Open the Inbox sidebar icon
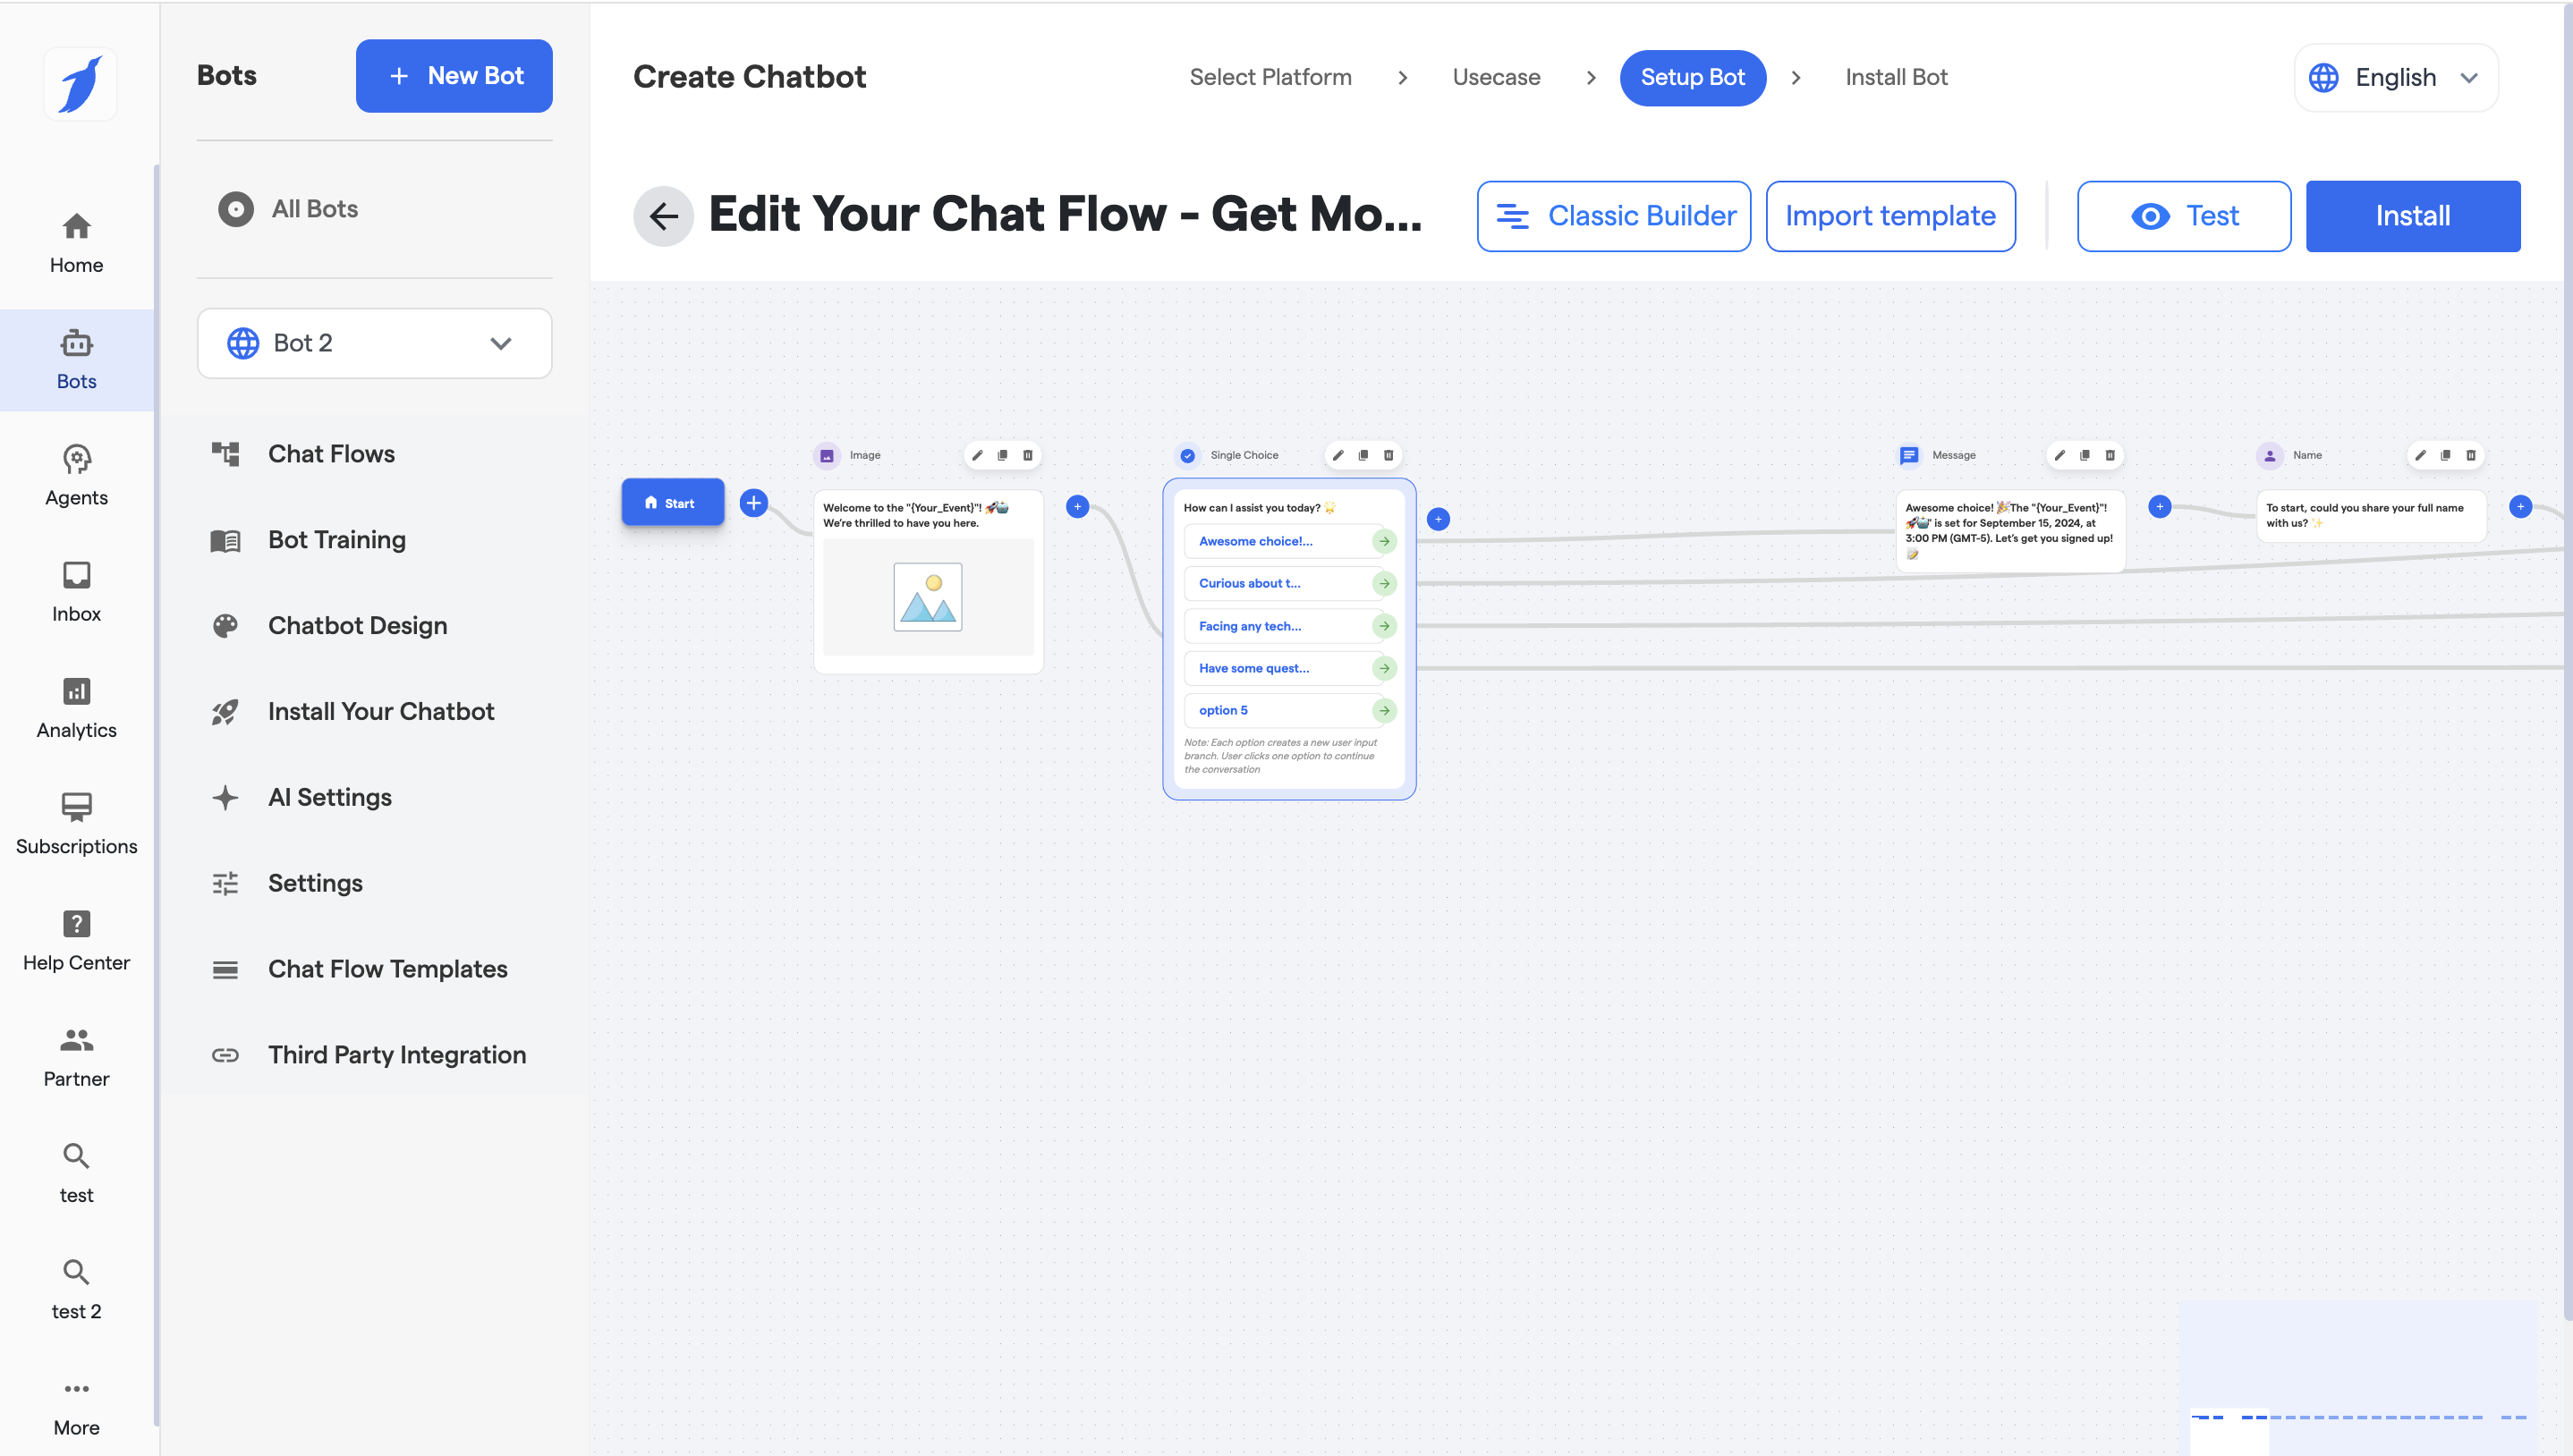2573x1456 pixels. 76,591
